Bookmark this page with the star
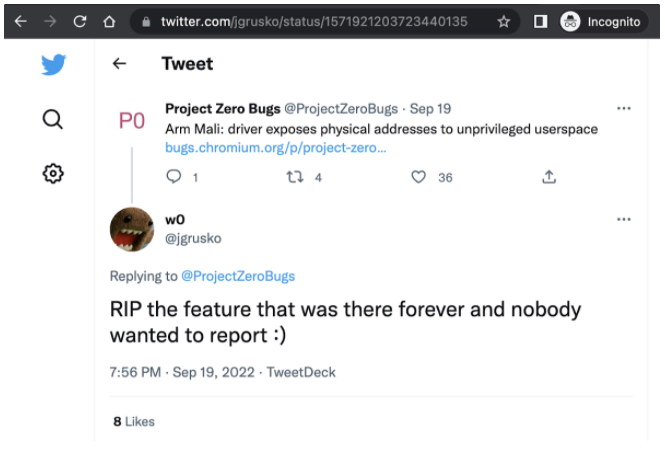This screenshot has width=665, height=449. (x=504, y=21)
